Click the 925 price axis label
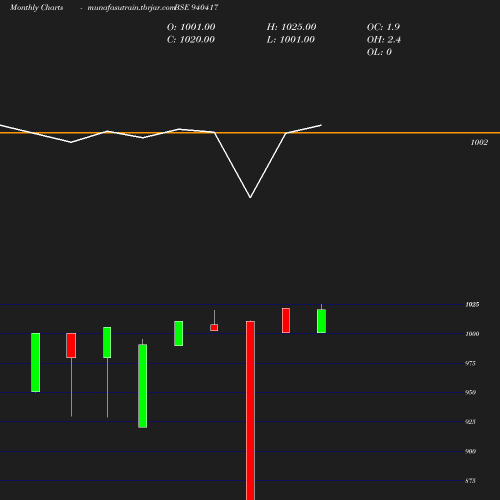This screenshot has width=500, height=500. 470,422
